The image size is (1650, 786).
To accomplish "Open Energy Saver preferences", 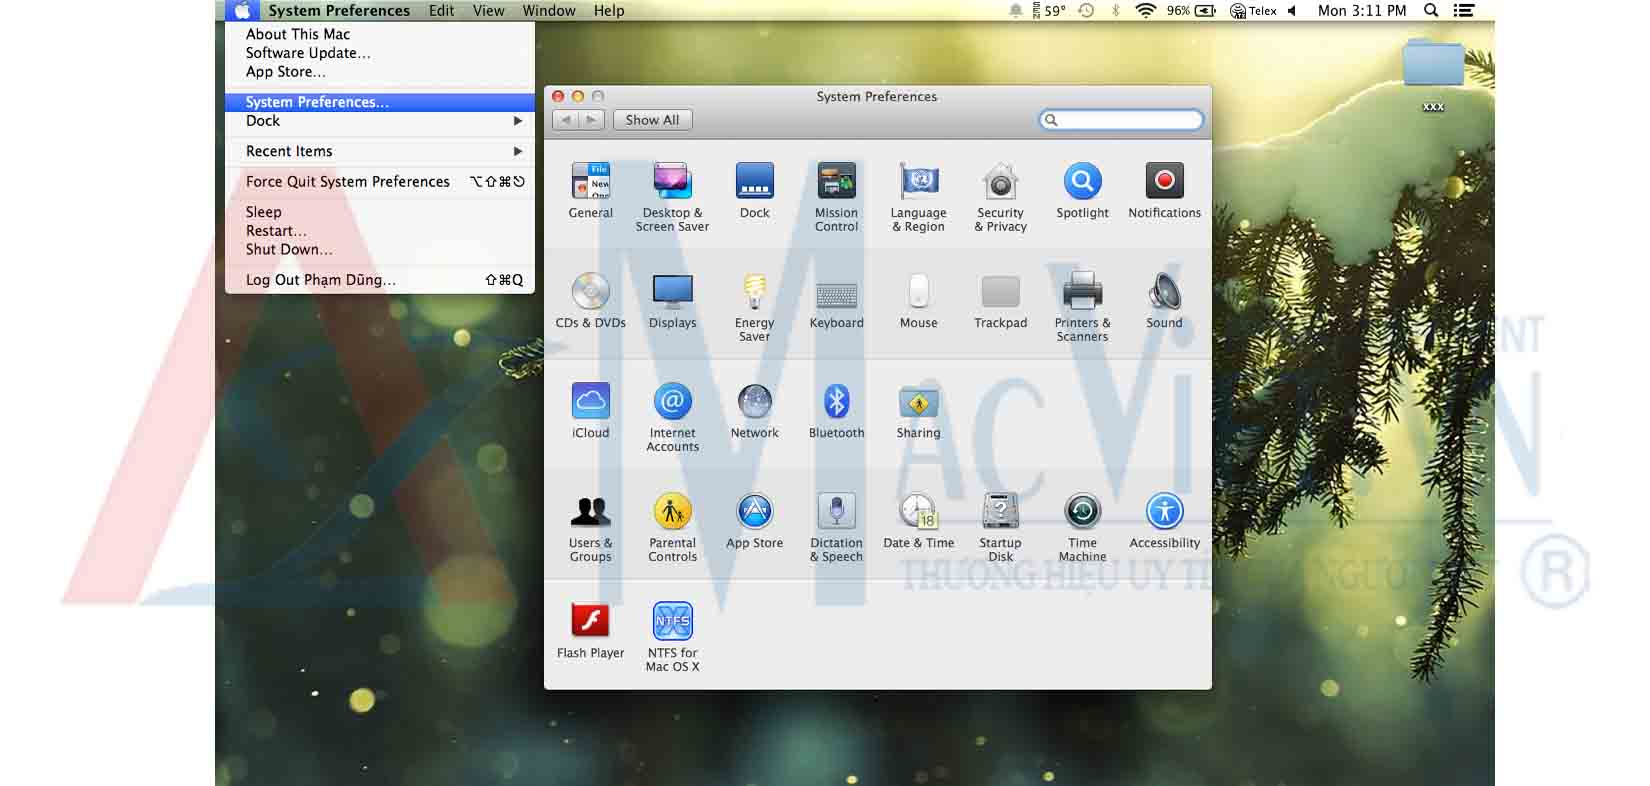I will (754, 307).
